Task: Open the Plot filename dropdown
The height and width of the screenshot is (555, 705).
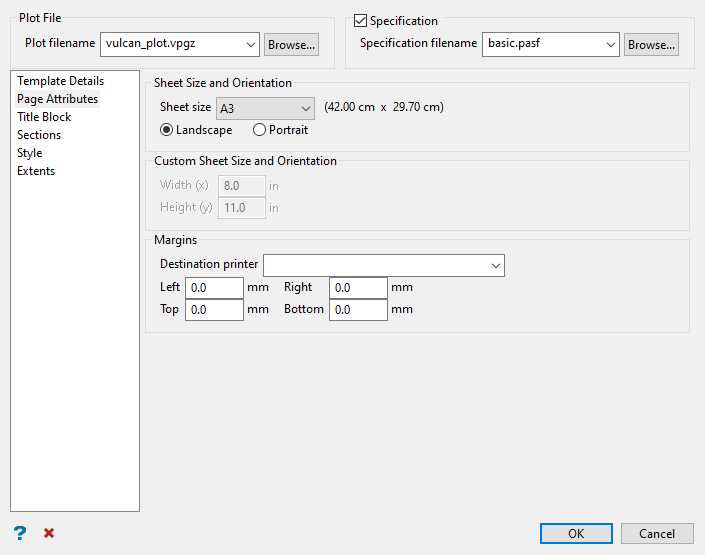Action: 249,44
